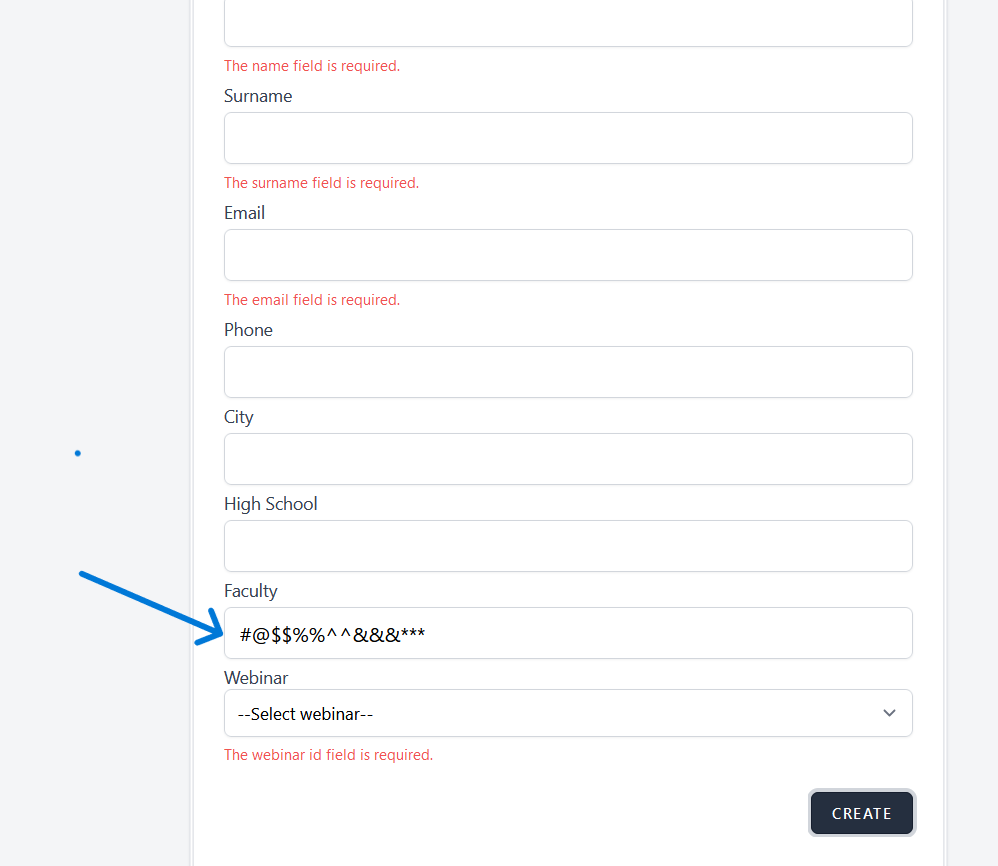Click the High School input box
The image size is (998, 866).
click(x=568, y=546)
